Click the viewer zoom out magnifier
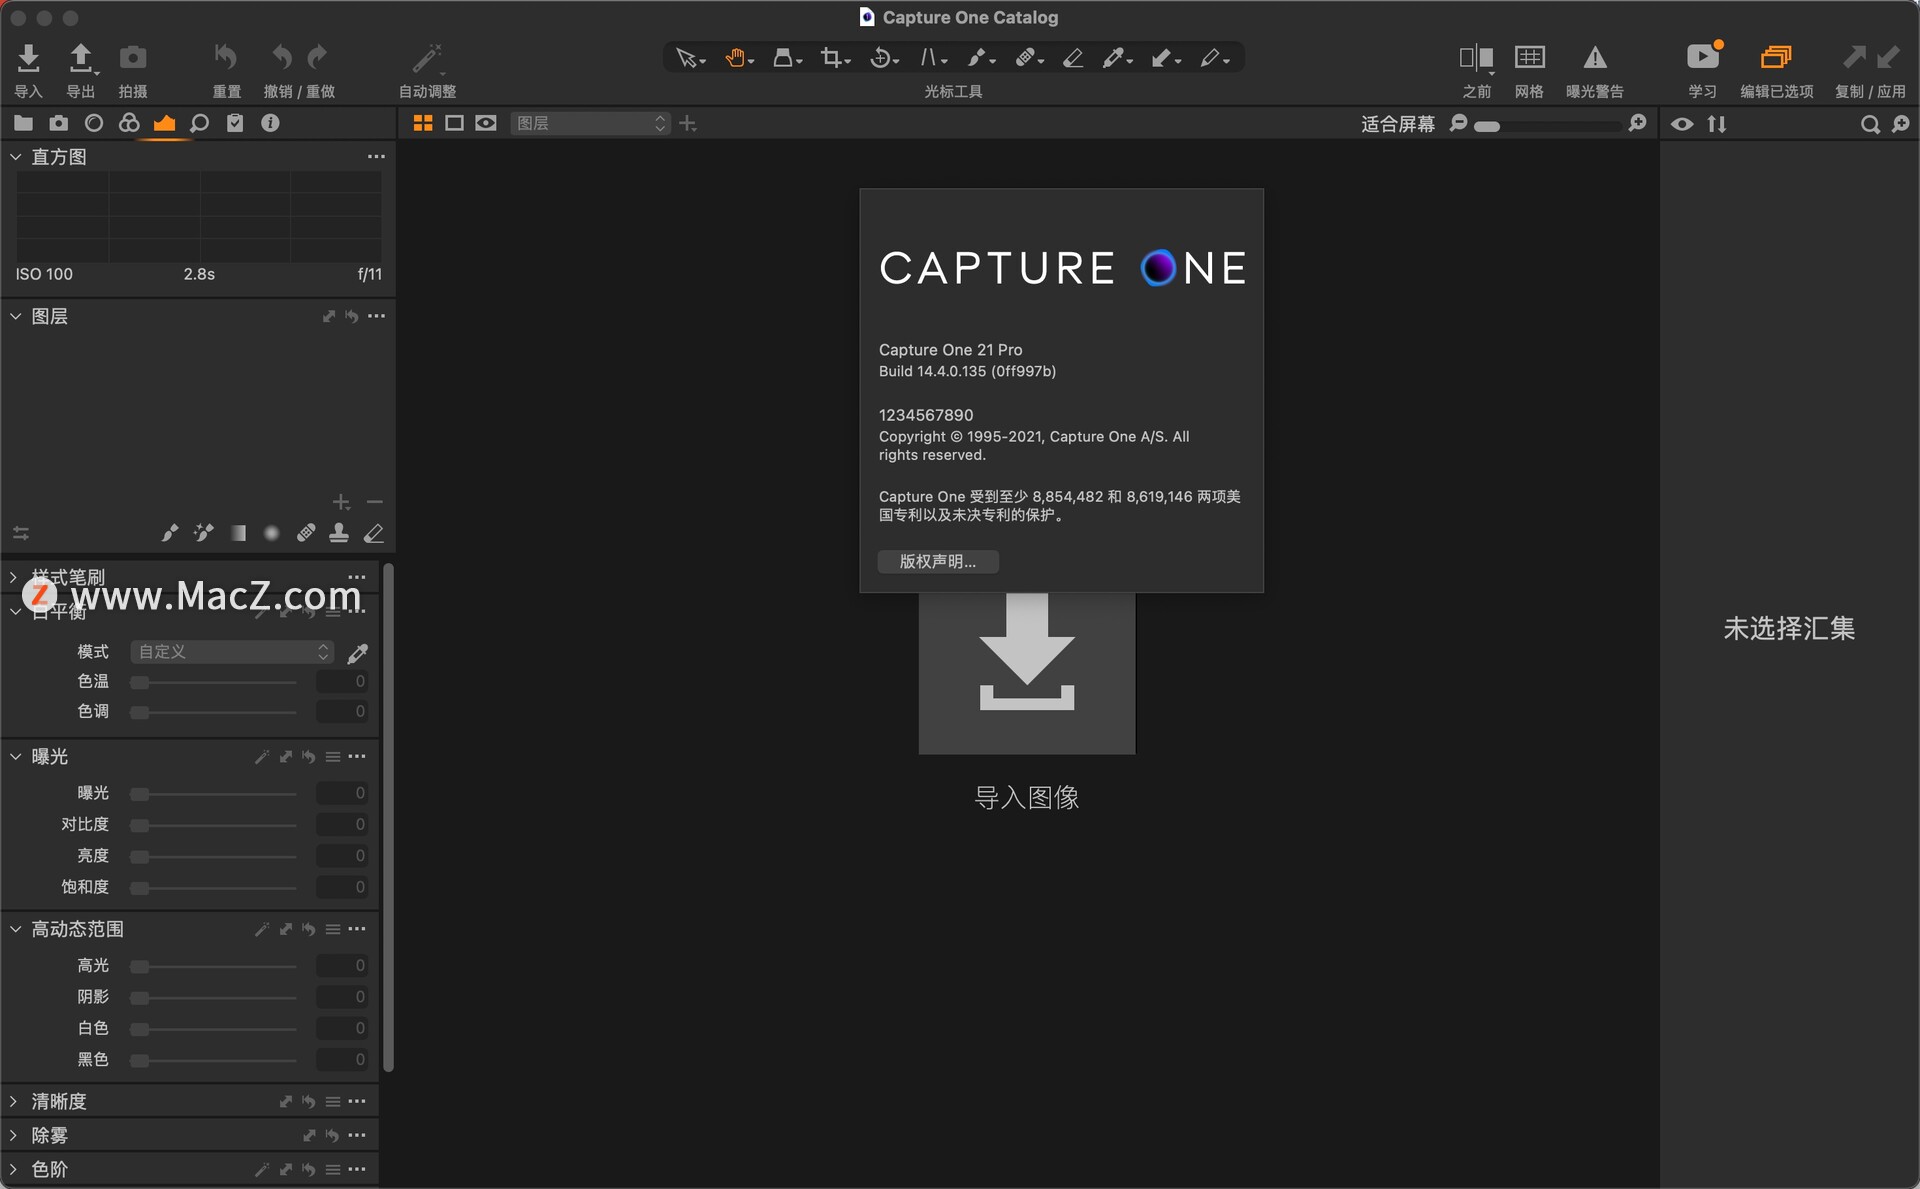Screen dimensions: 1920x1189 point(1459,123)
